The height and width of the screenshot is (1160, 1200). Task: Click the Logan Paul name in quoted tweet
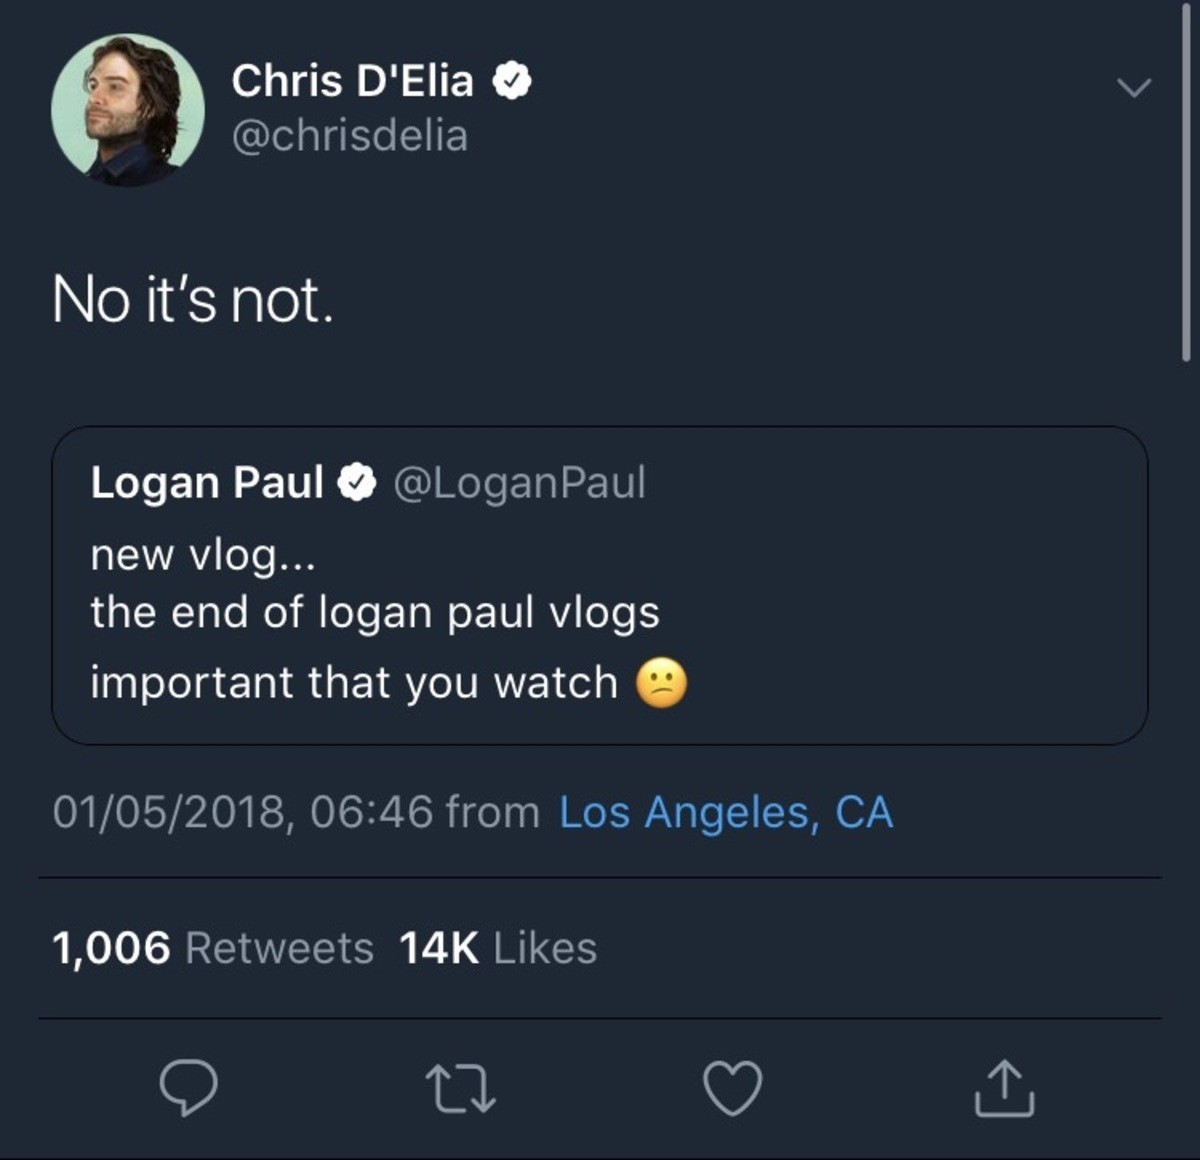pos(207,483)
